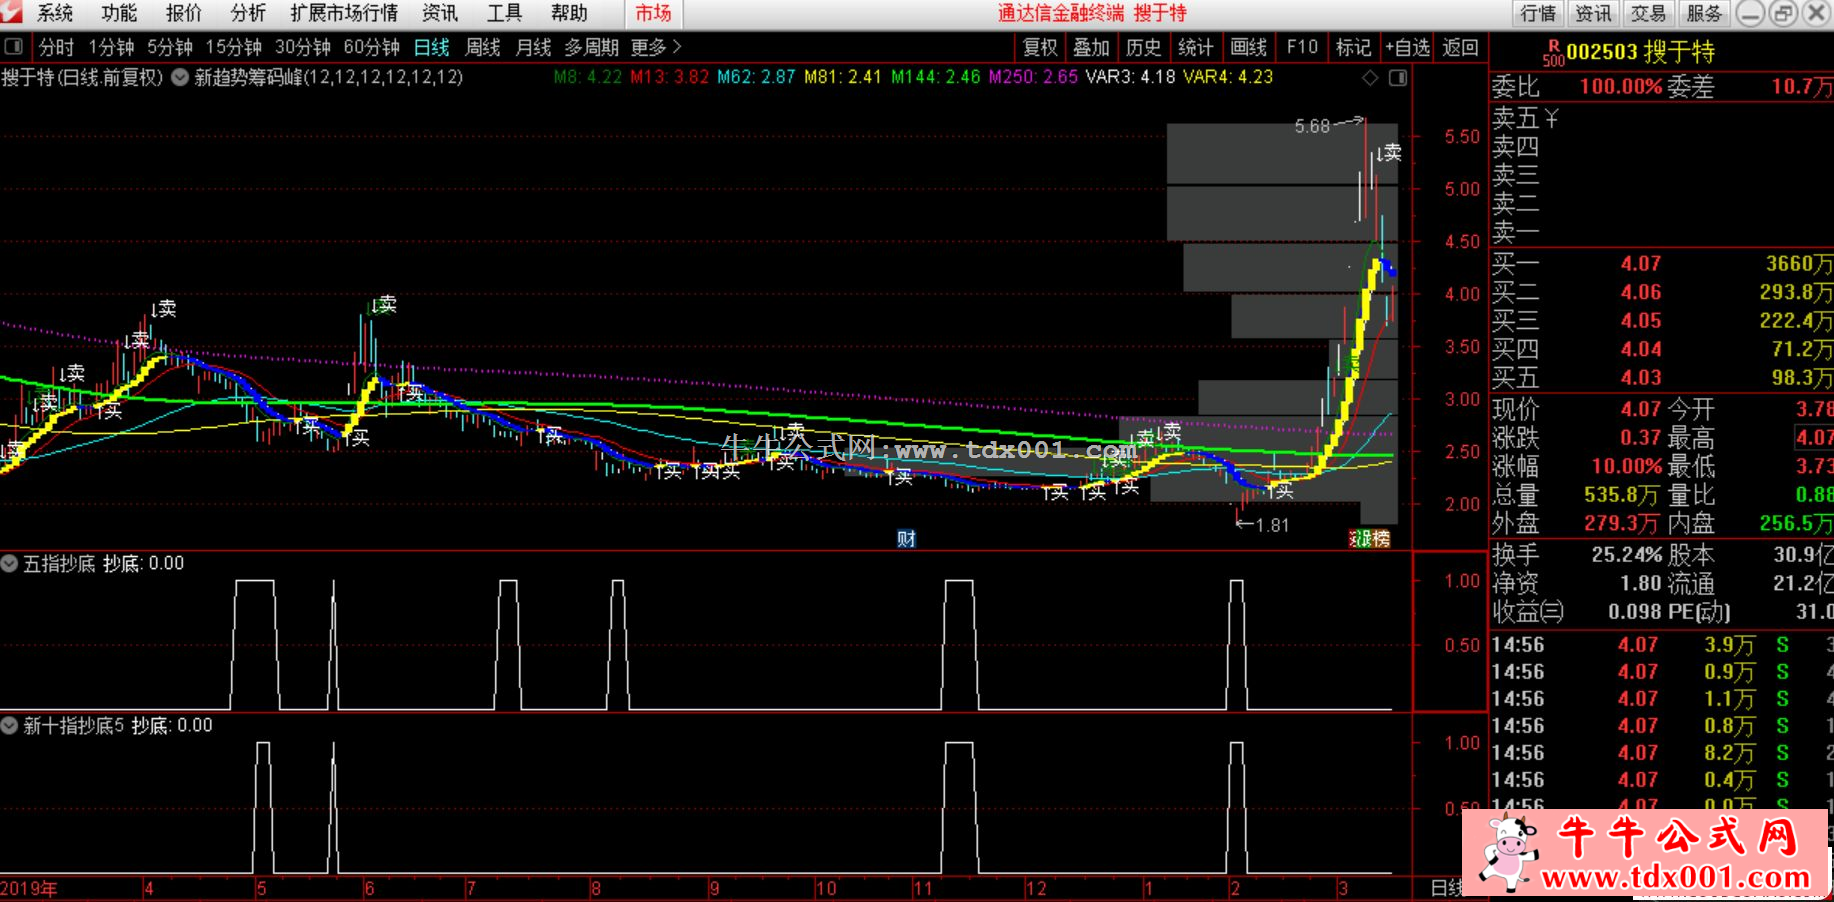1834x902 pixels.
Task: Click the 复权 toolbar button
Action: 1040,47
